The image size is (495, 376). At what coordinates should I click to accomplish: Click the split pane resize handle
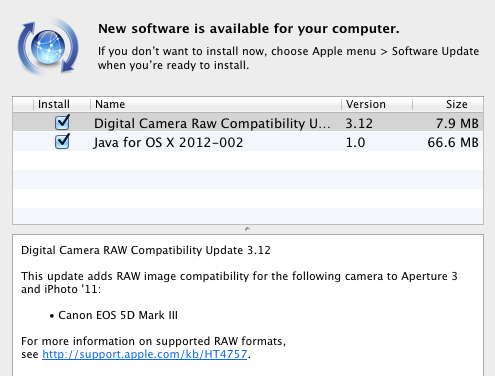coord(247,229)
